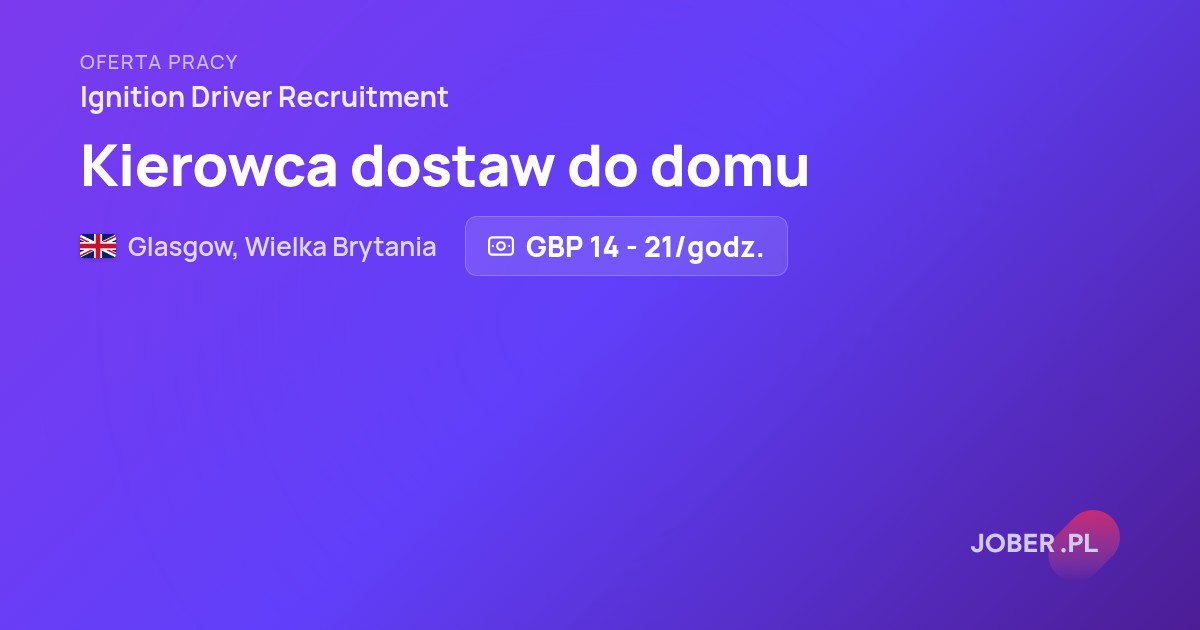Select the GBP 14 text in badge
The width and height of the screenshot is (1200, 630).
pyautogui.click(x=572, y=247)
